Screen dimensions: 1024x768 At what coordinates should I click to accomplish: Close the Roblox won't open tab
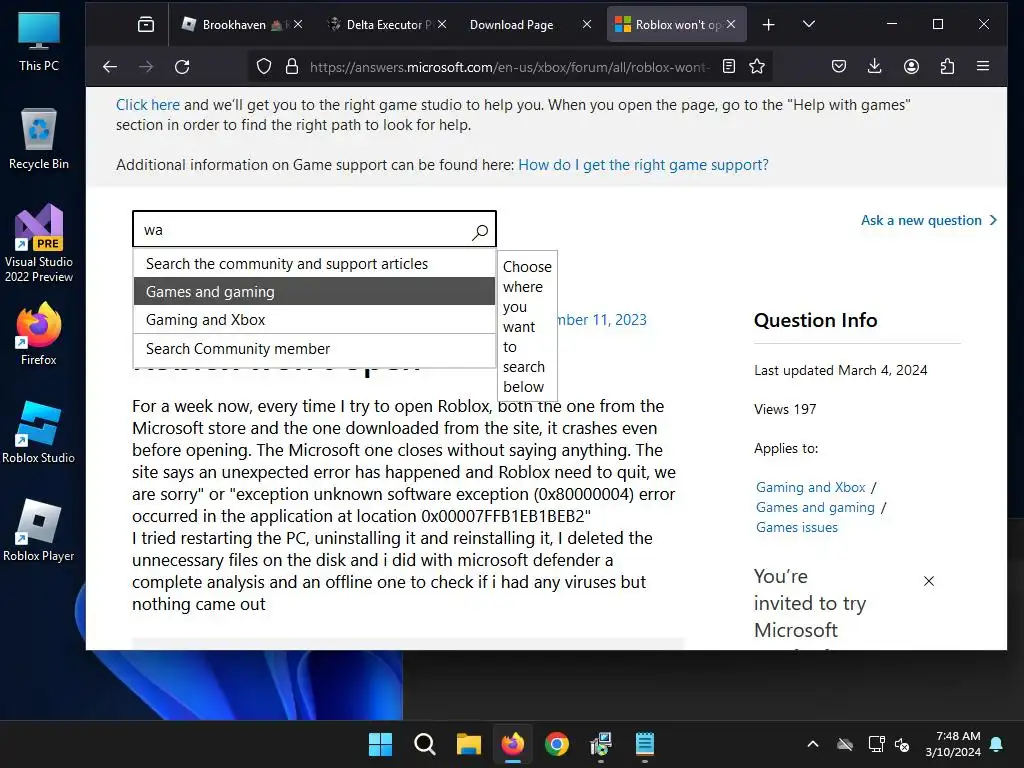(731, 24)
